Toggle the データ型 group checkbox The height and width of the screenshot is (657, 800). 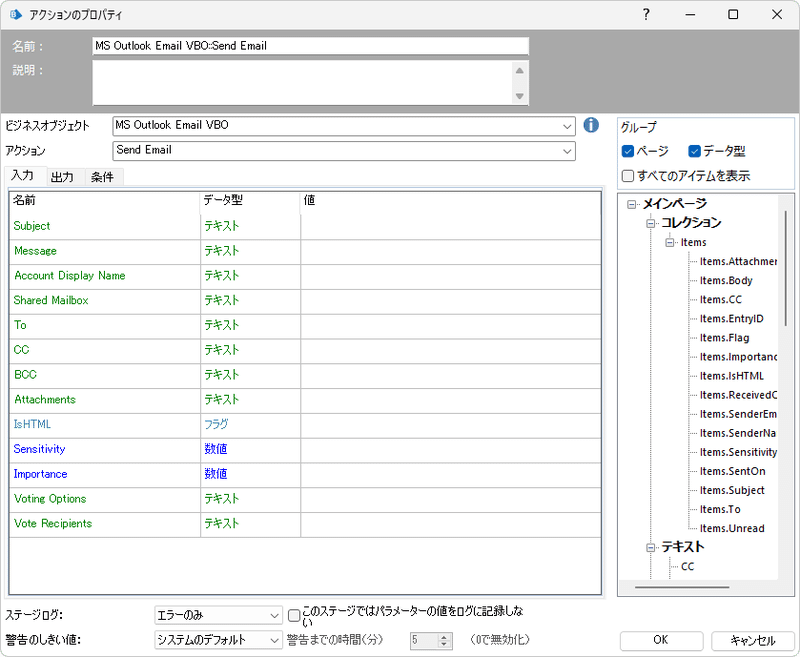694,151
